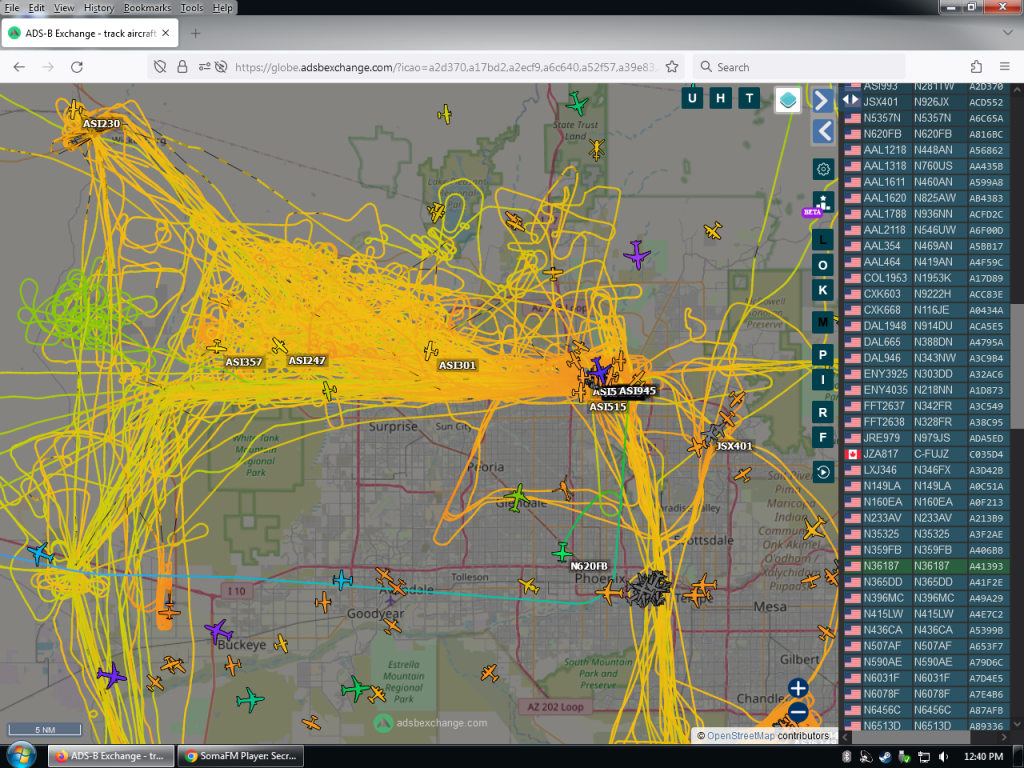Image resolution: width=1024 pixels, height=768 pixels.
Task: Select LXJ346 row in aircraft list
Action: tap(926, 470)
